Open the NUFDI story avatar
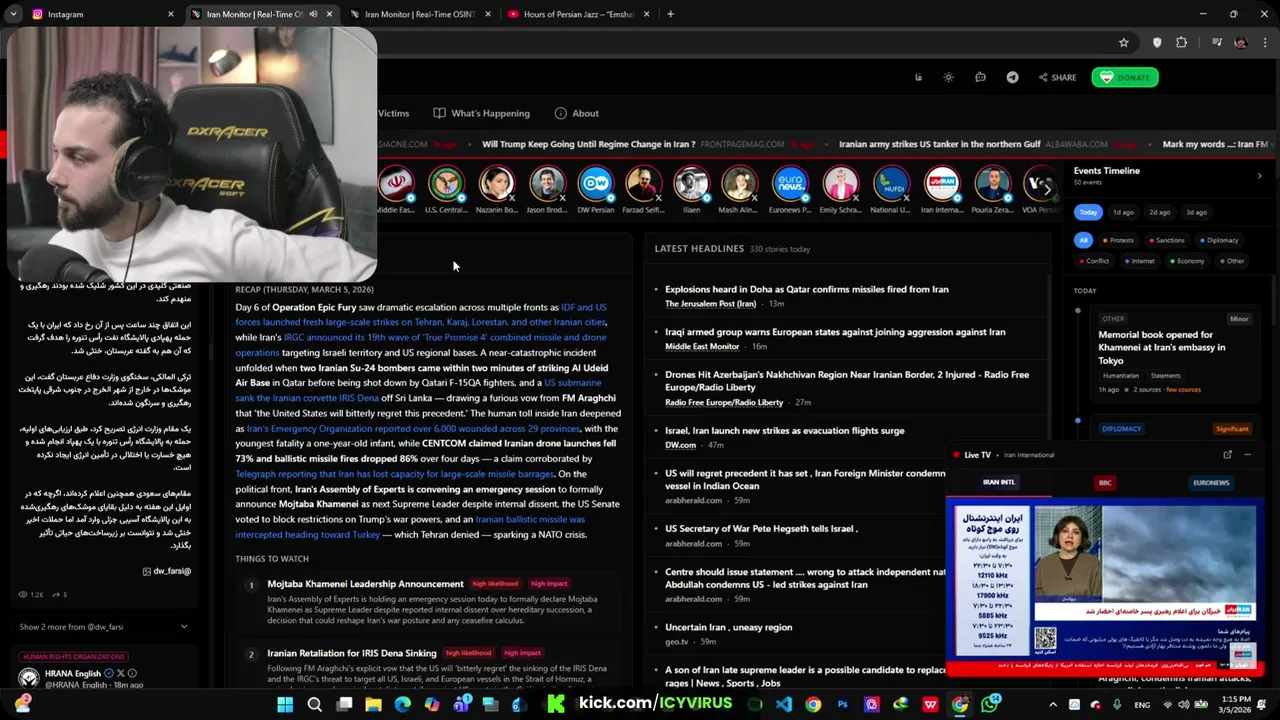 coord(890,184)
